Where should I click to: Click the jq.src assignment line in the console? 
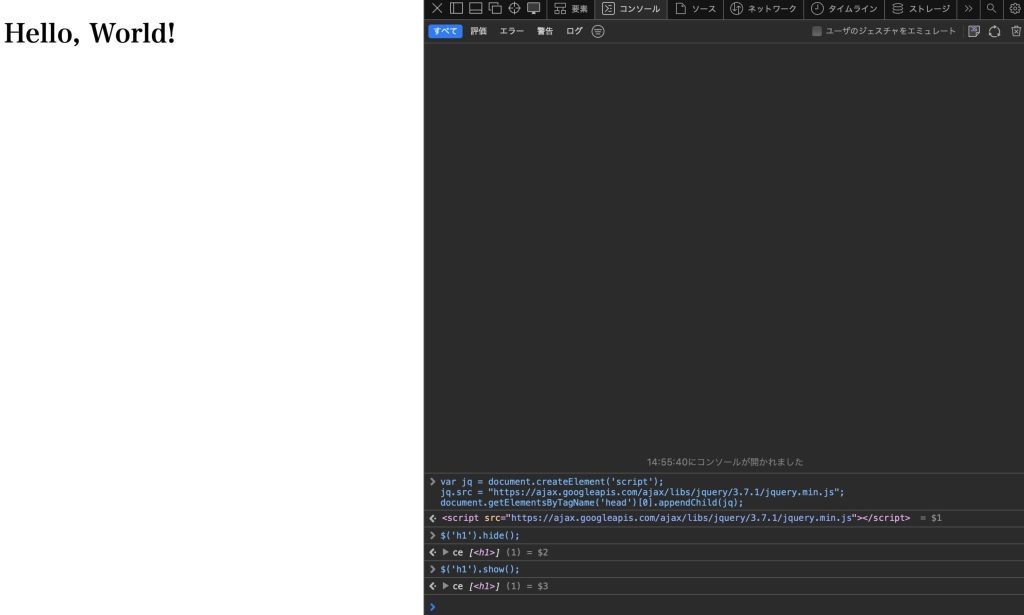pos(642,492)
